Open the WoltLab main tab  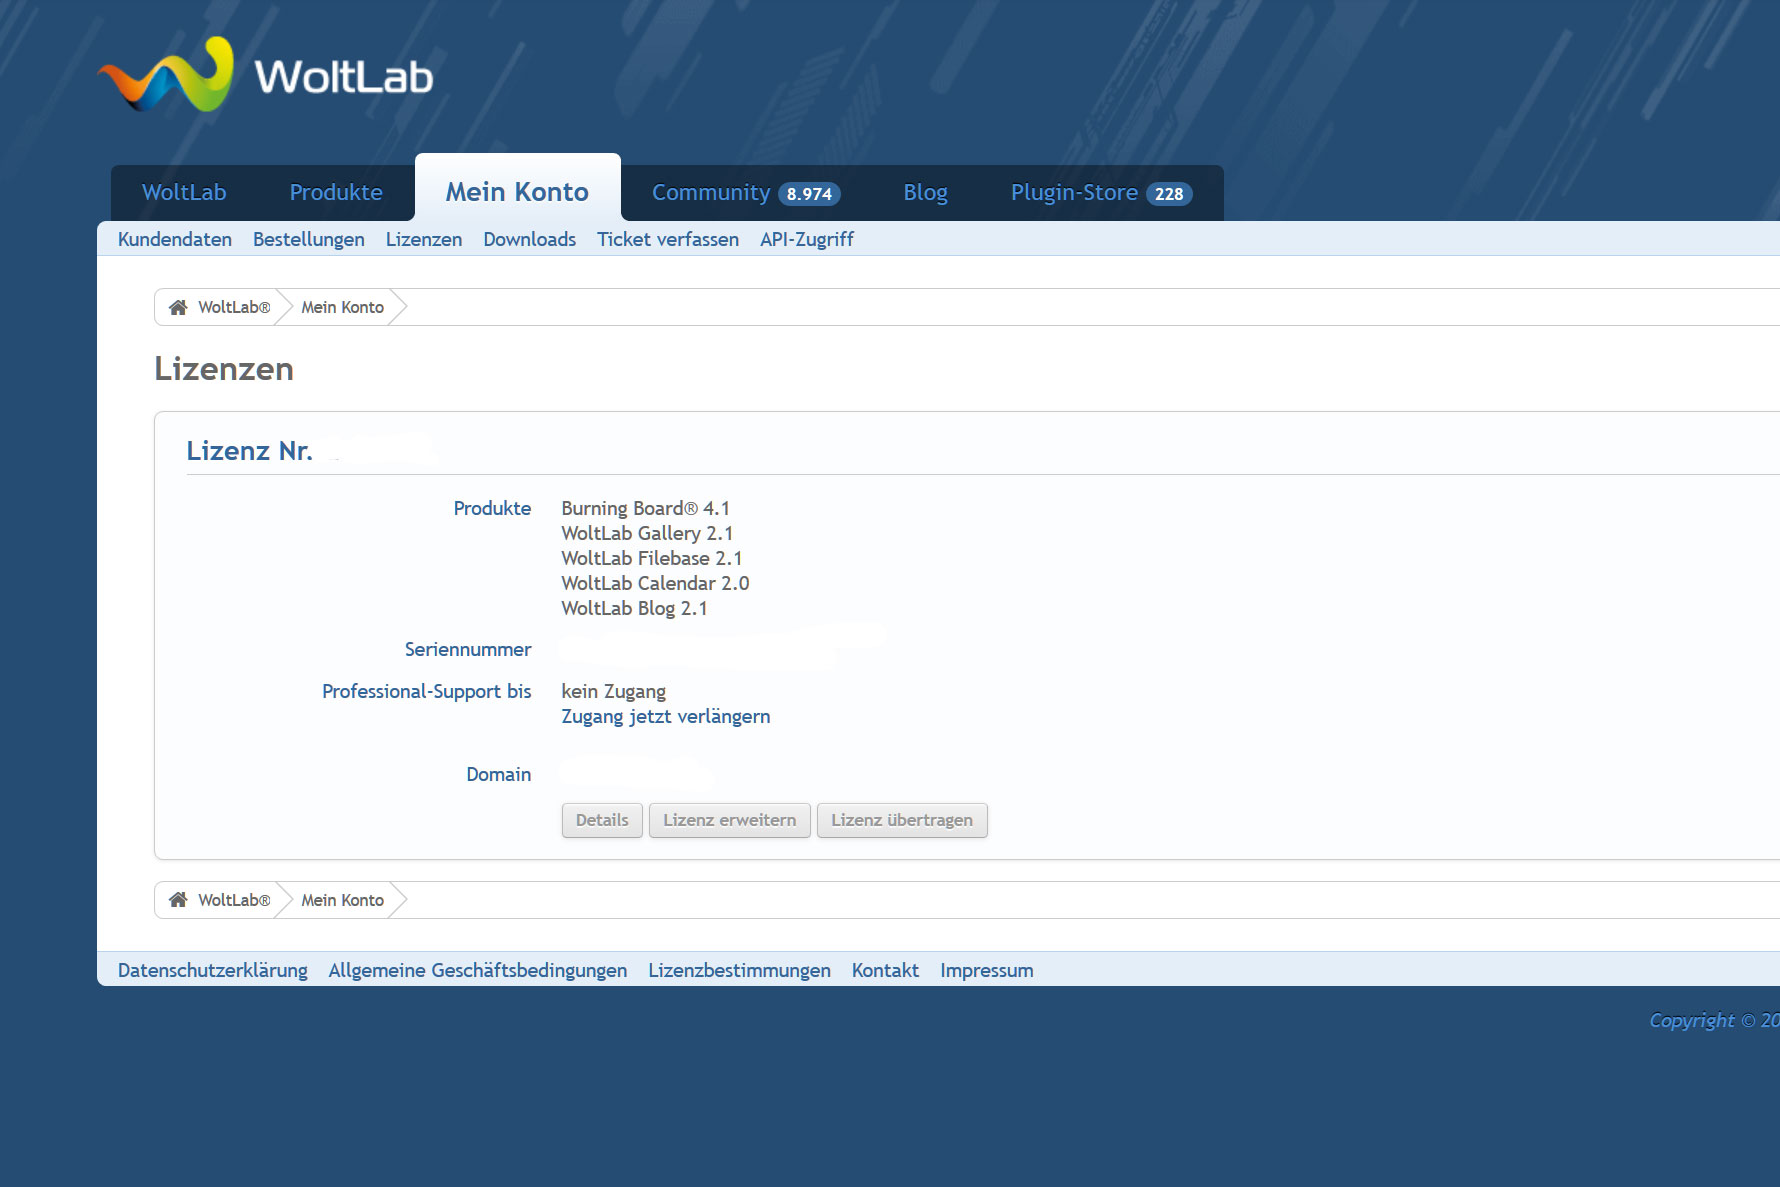pyautogui.click(x=184, y=192)
